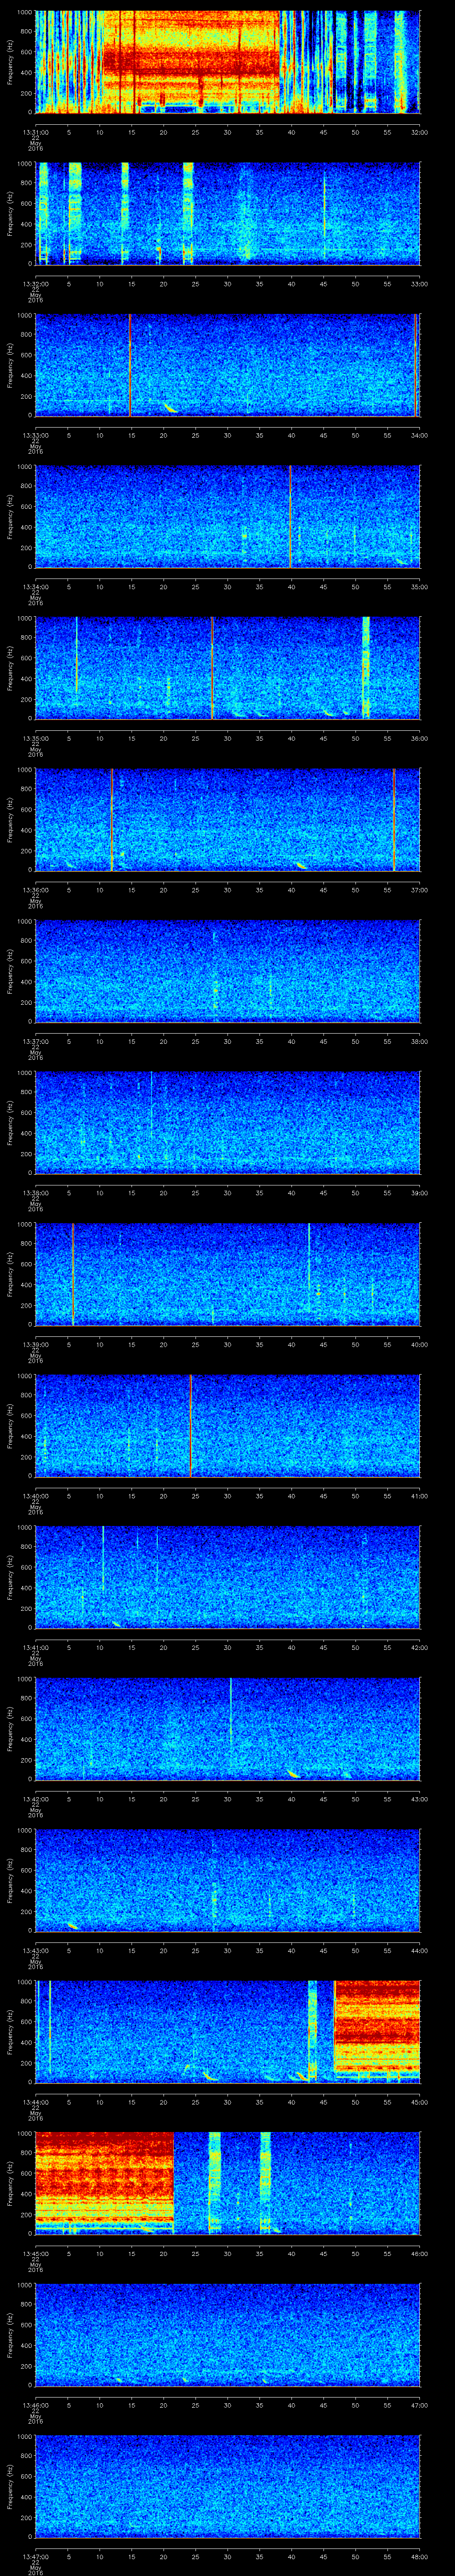This screenshot has height=2576, width=455.
Task: Click the 13:42:00 start time label
Action: [x=35, y=1799]
